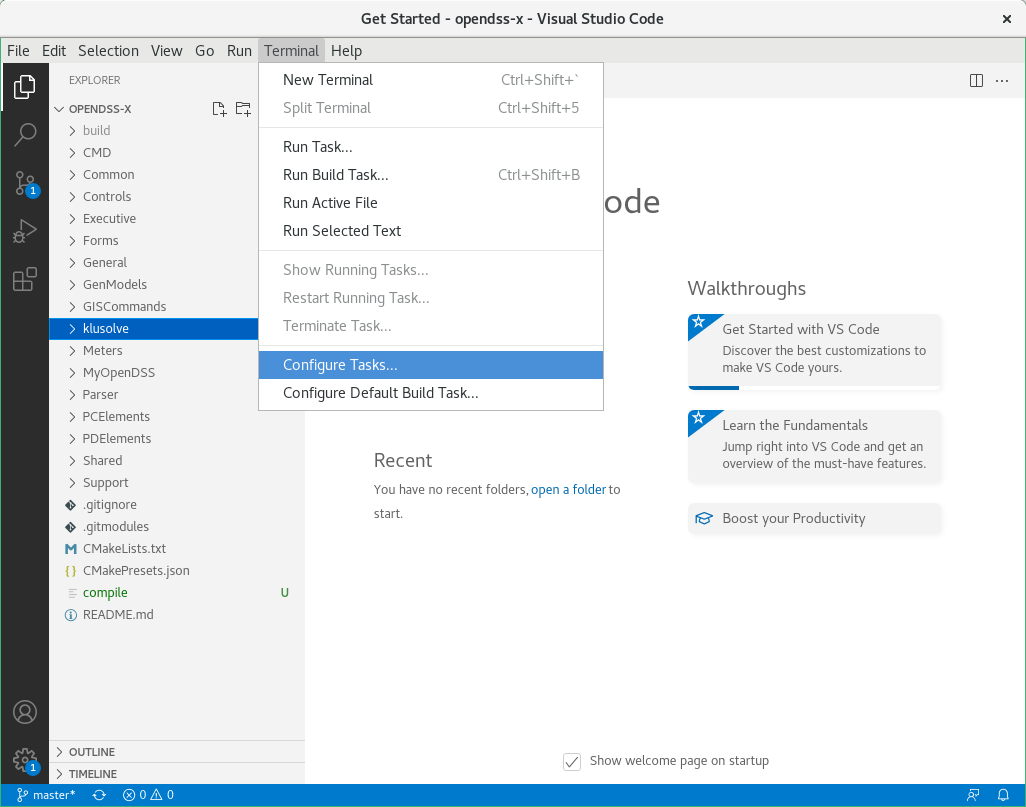
Task: Uncheck Show welcome page on startup
Action: pyautogui.click(x=571, y=761)
